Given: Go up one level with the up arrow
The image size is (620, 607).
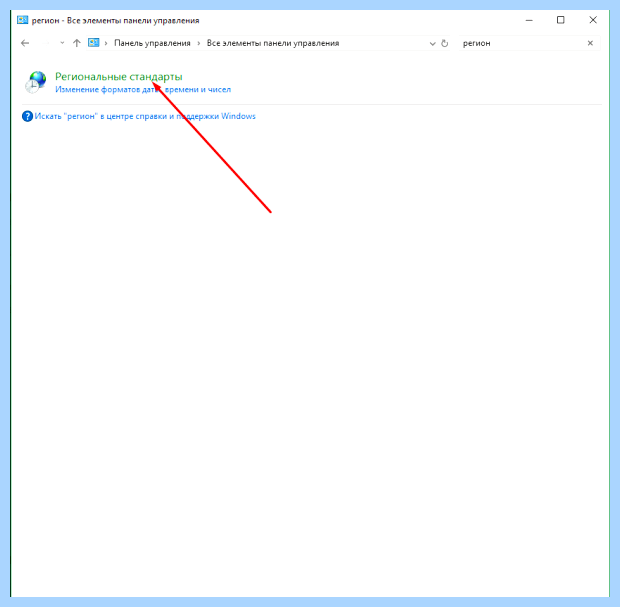Looking at the screenshot, I should [76, 43].
